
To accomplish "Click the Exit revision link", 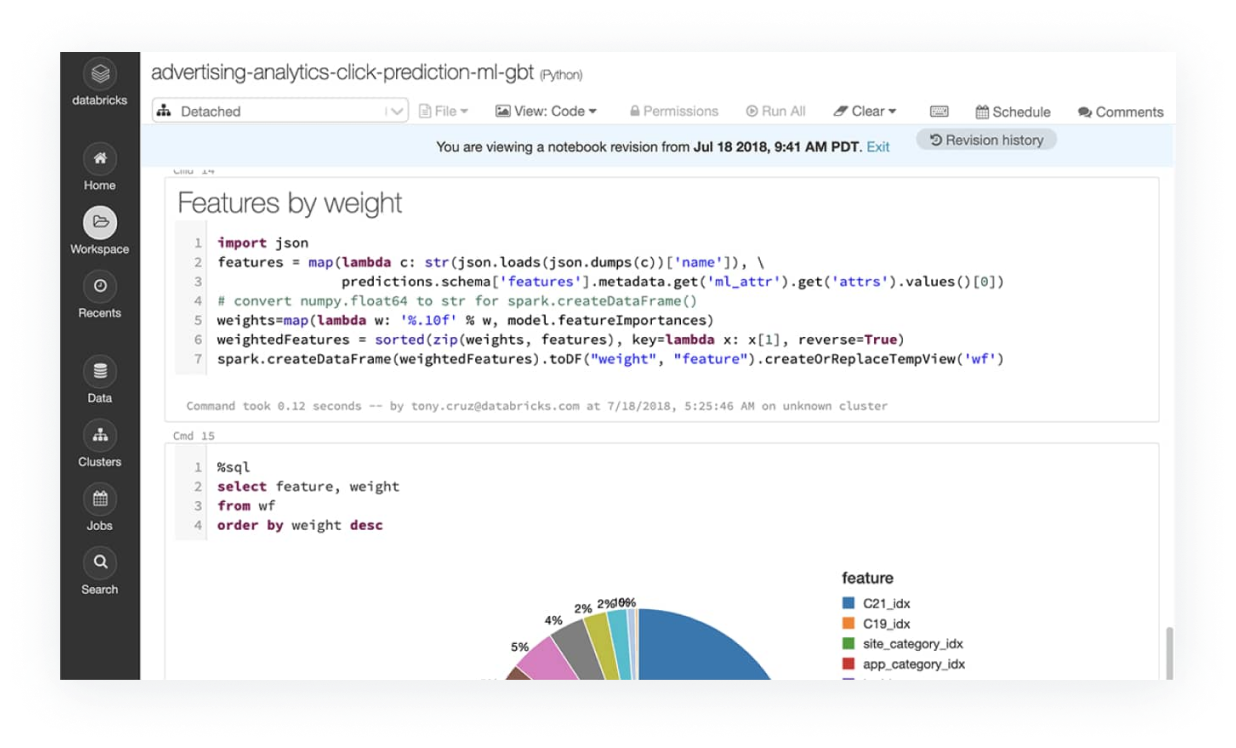I will 878,147.
